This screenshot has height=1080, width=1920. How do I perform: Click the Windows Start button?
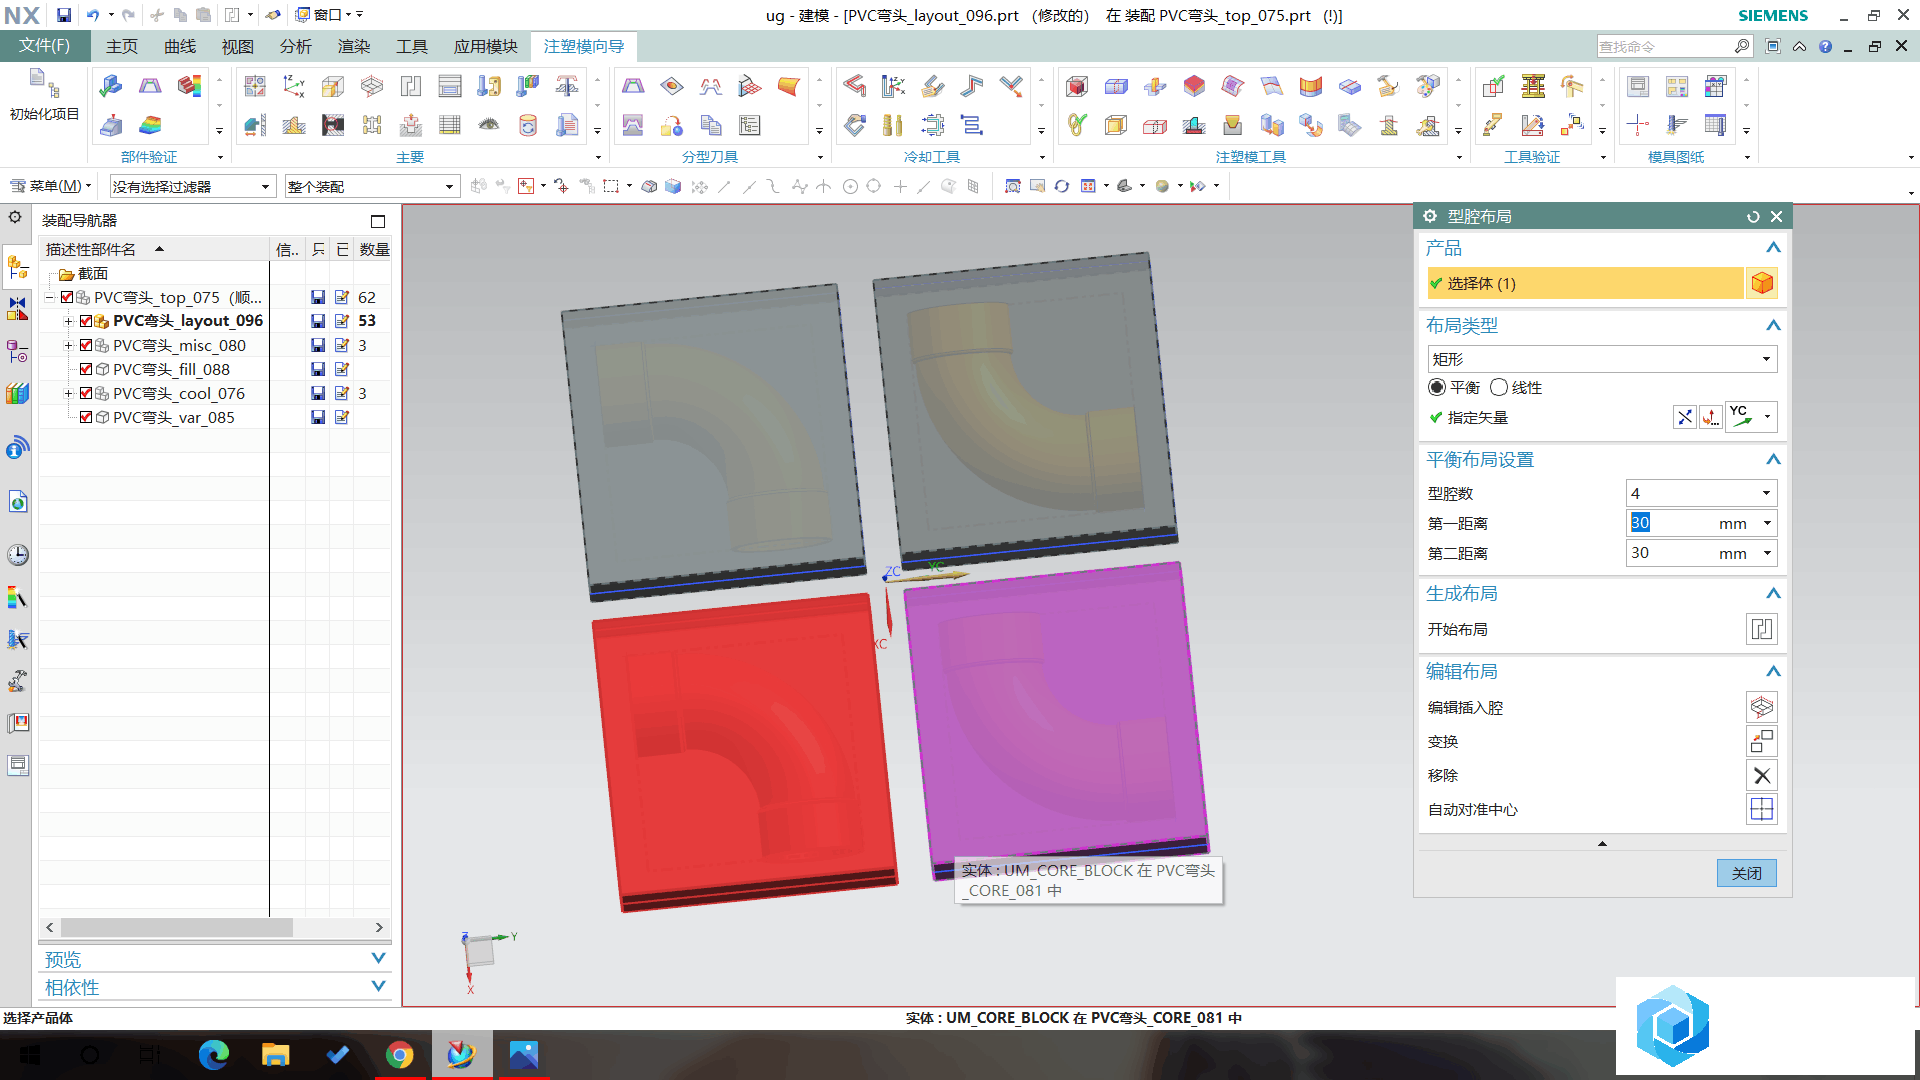[x=29, y=1055]
